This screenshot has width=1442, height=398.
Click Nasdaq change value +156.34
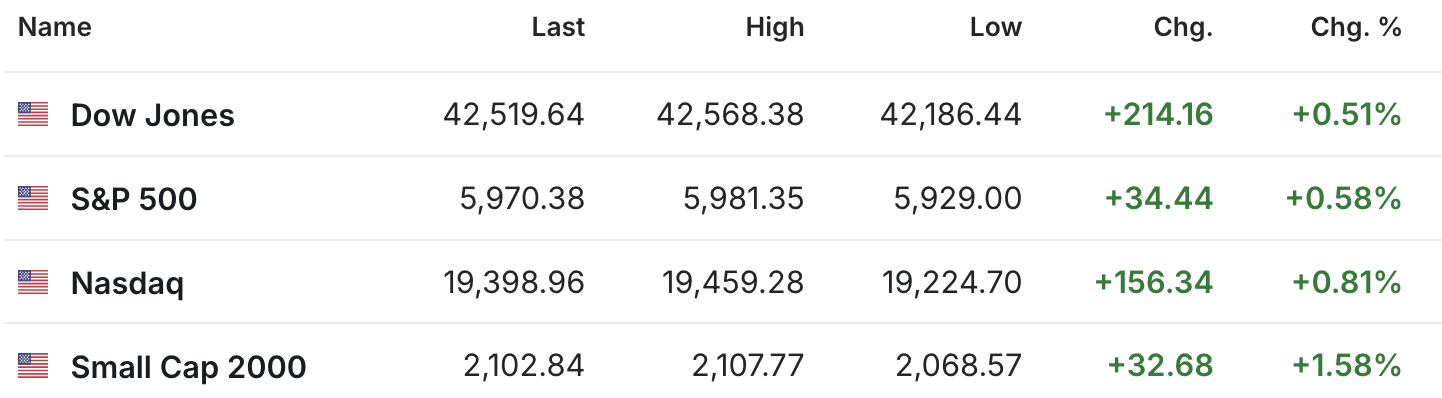coord(1154,283)
